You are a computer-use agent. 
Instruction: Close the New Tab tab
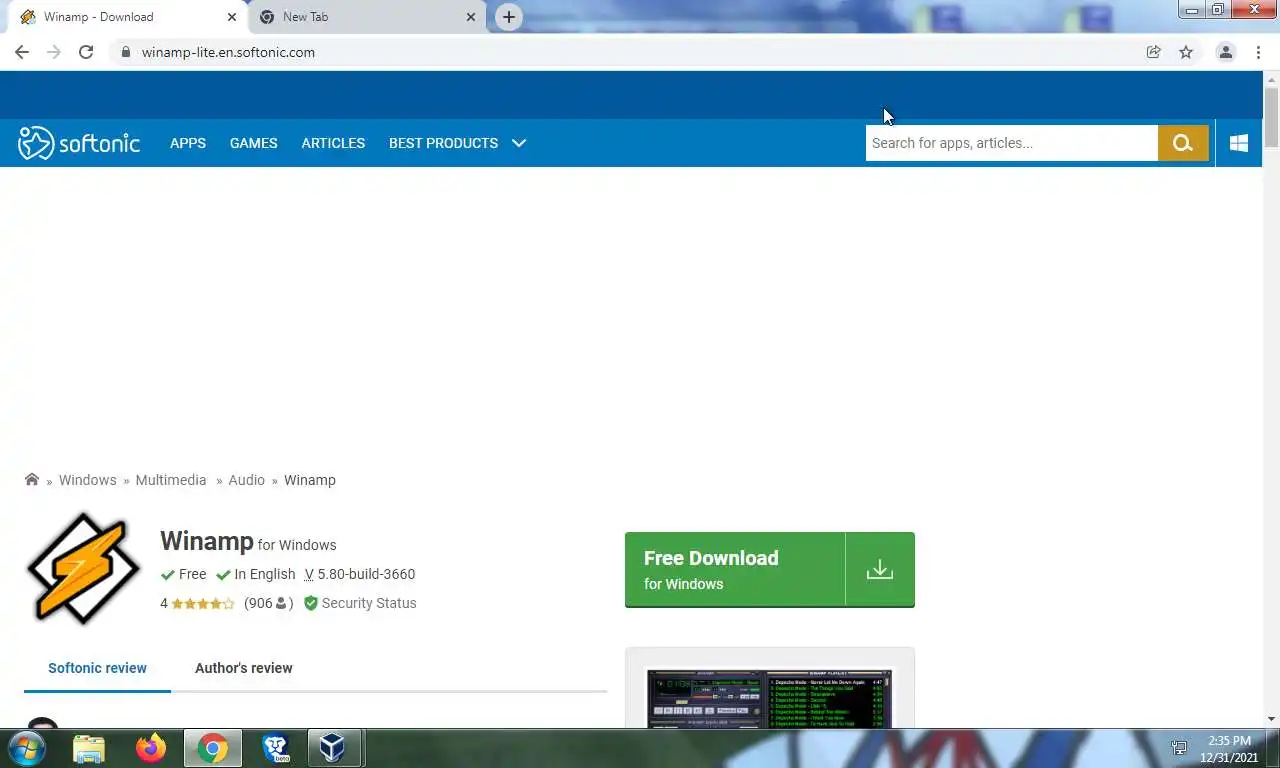[x=471, y=17]
